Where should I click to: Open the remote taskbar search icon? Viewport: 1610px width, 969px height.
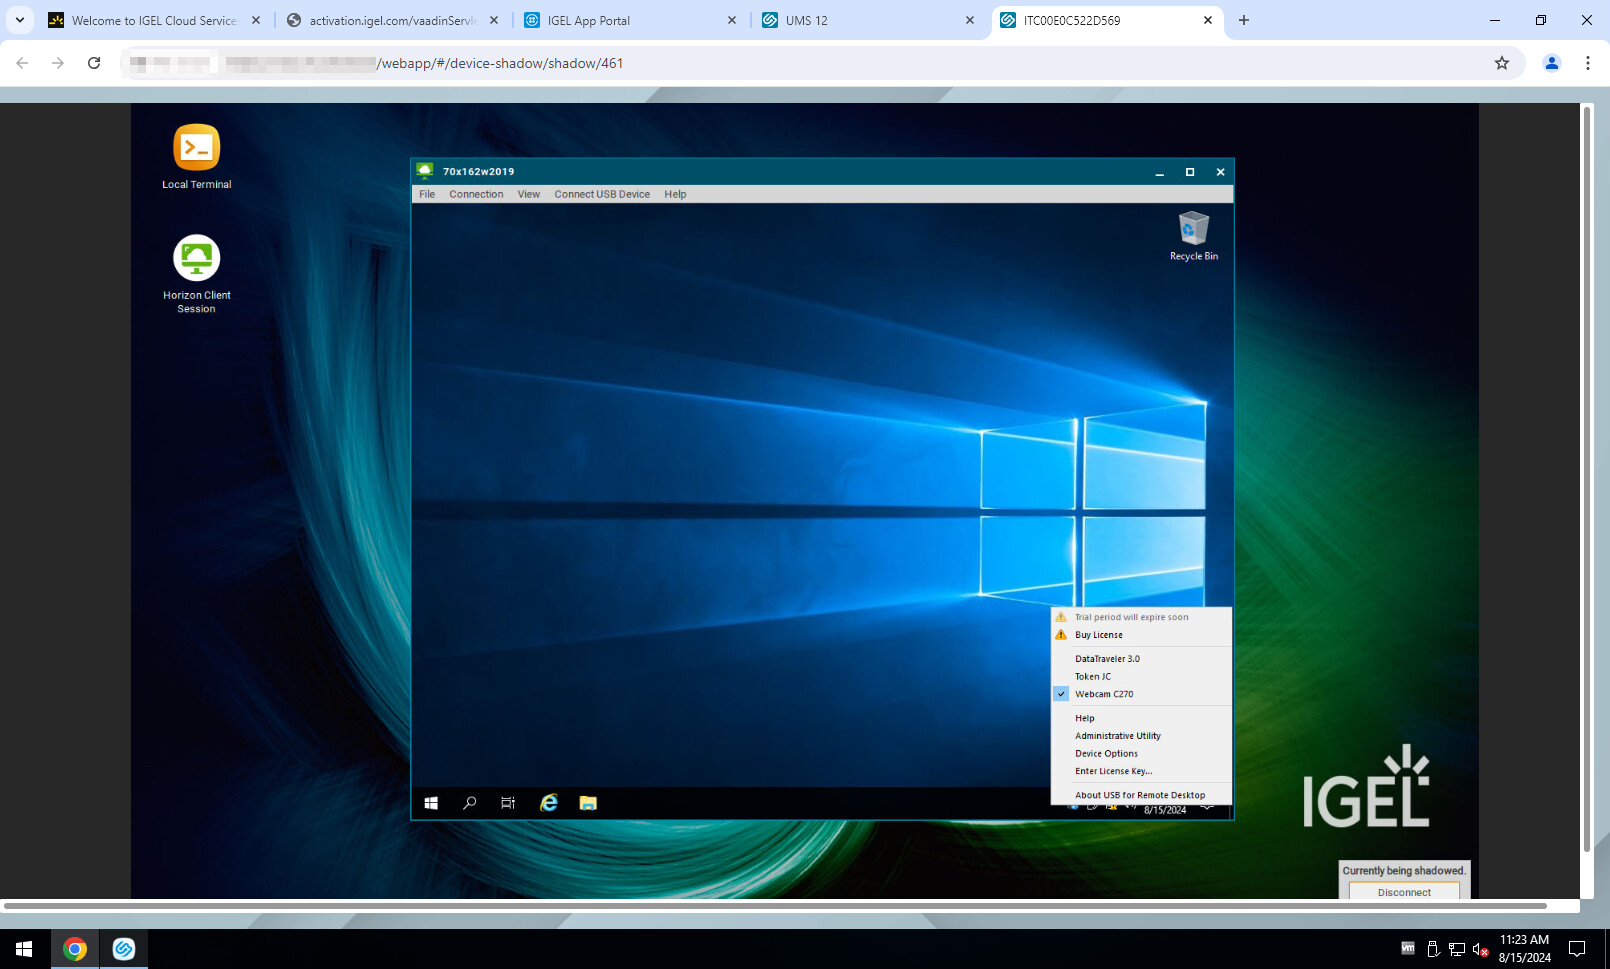point(469,803)
